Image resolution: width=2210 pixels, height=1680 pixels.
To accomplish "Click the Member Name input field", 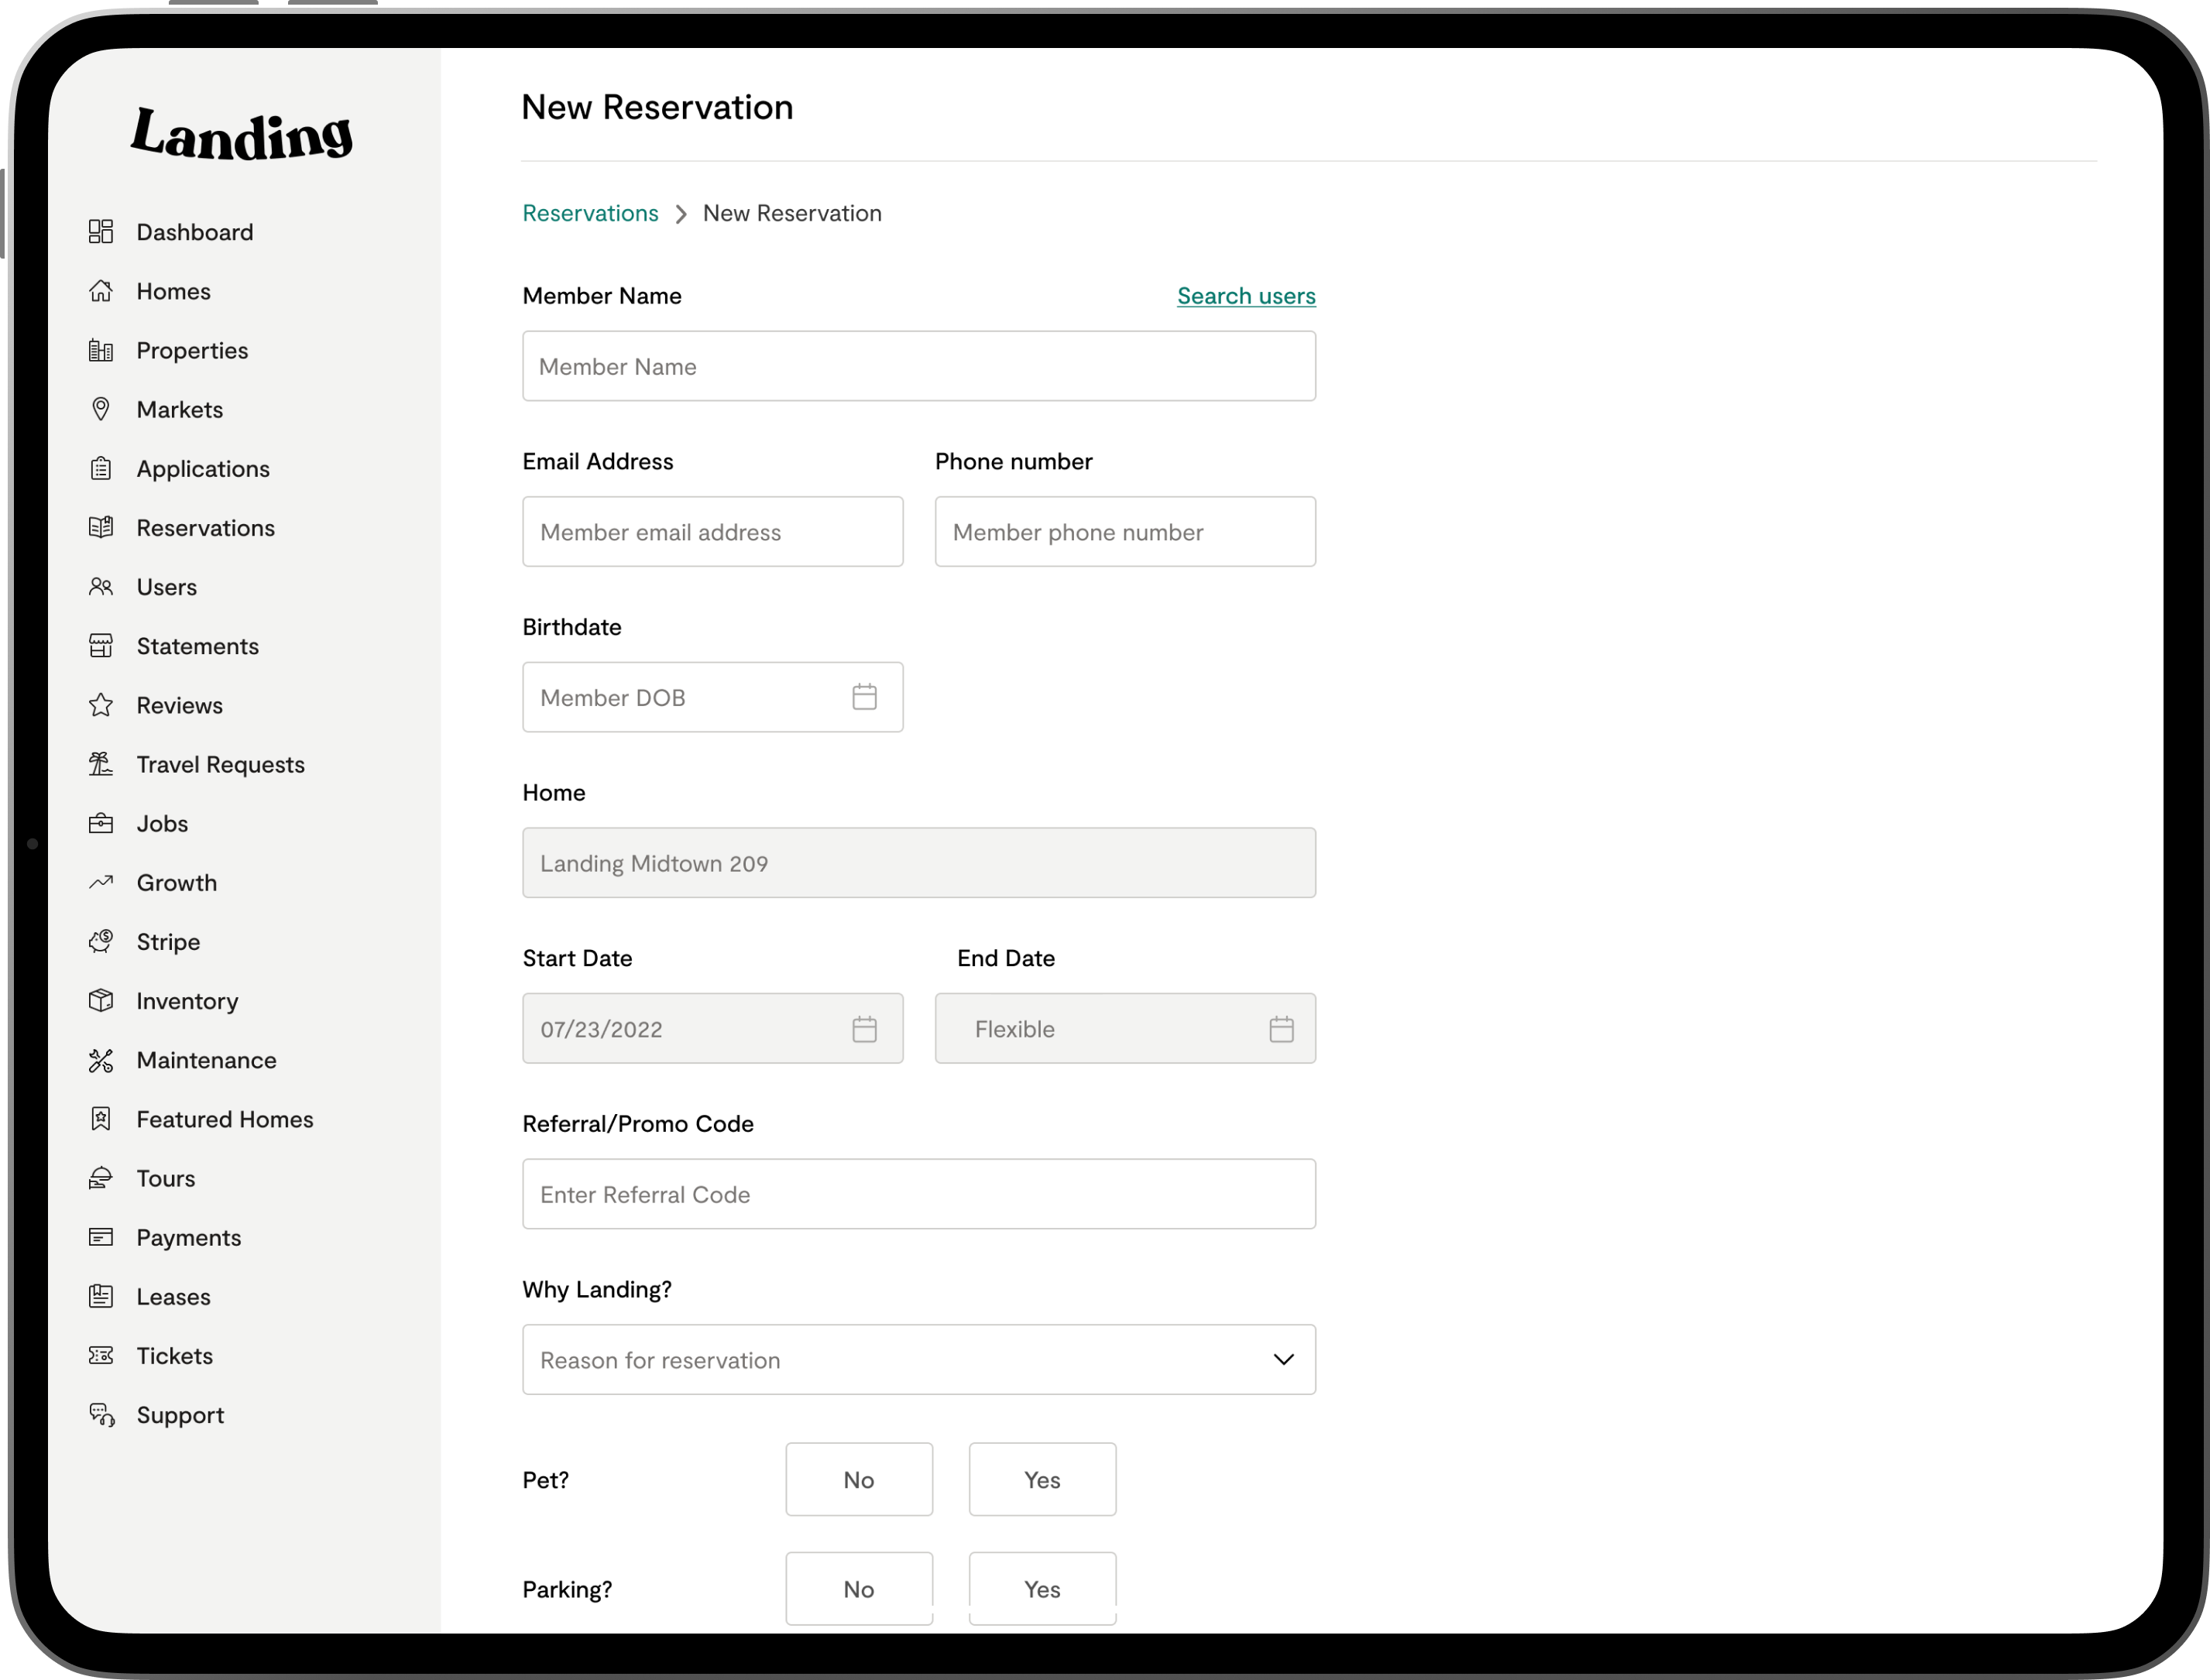I will (918, 366).
